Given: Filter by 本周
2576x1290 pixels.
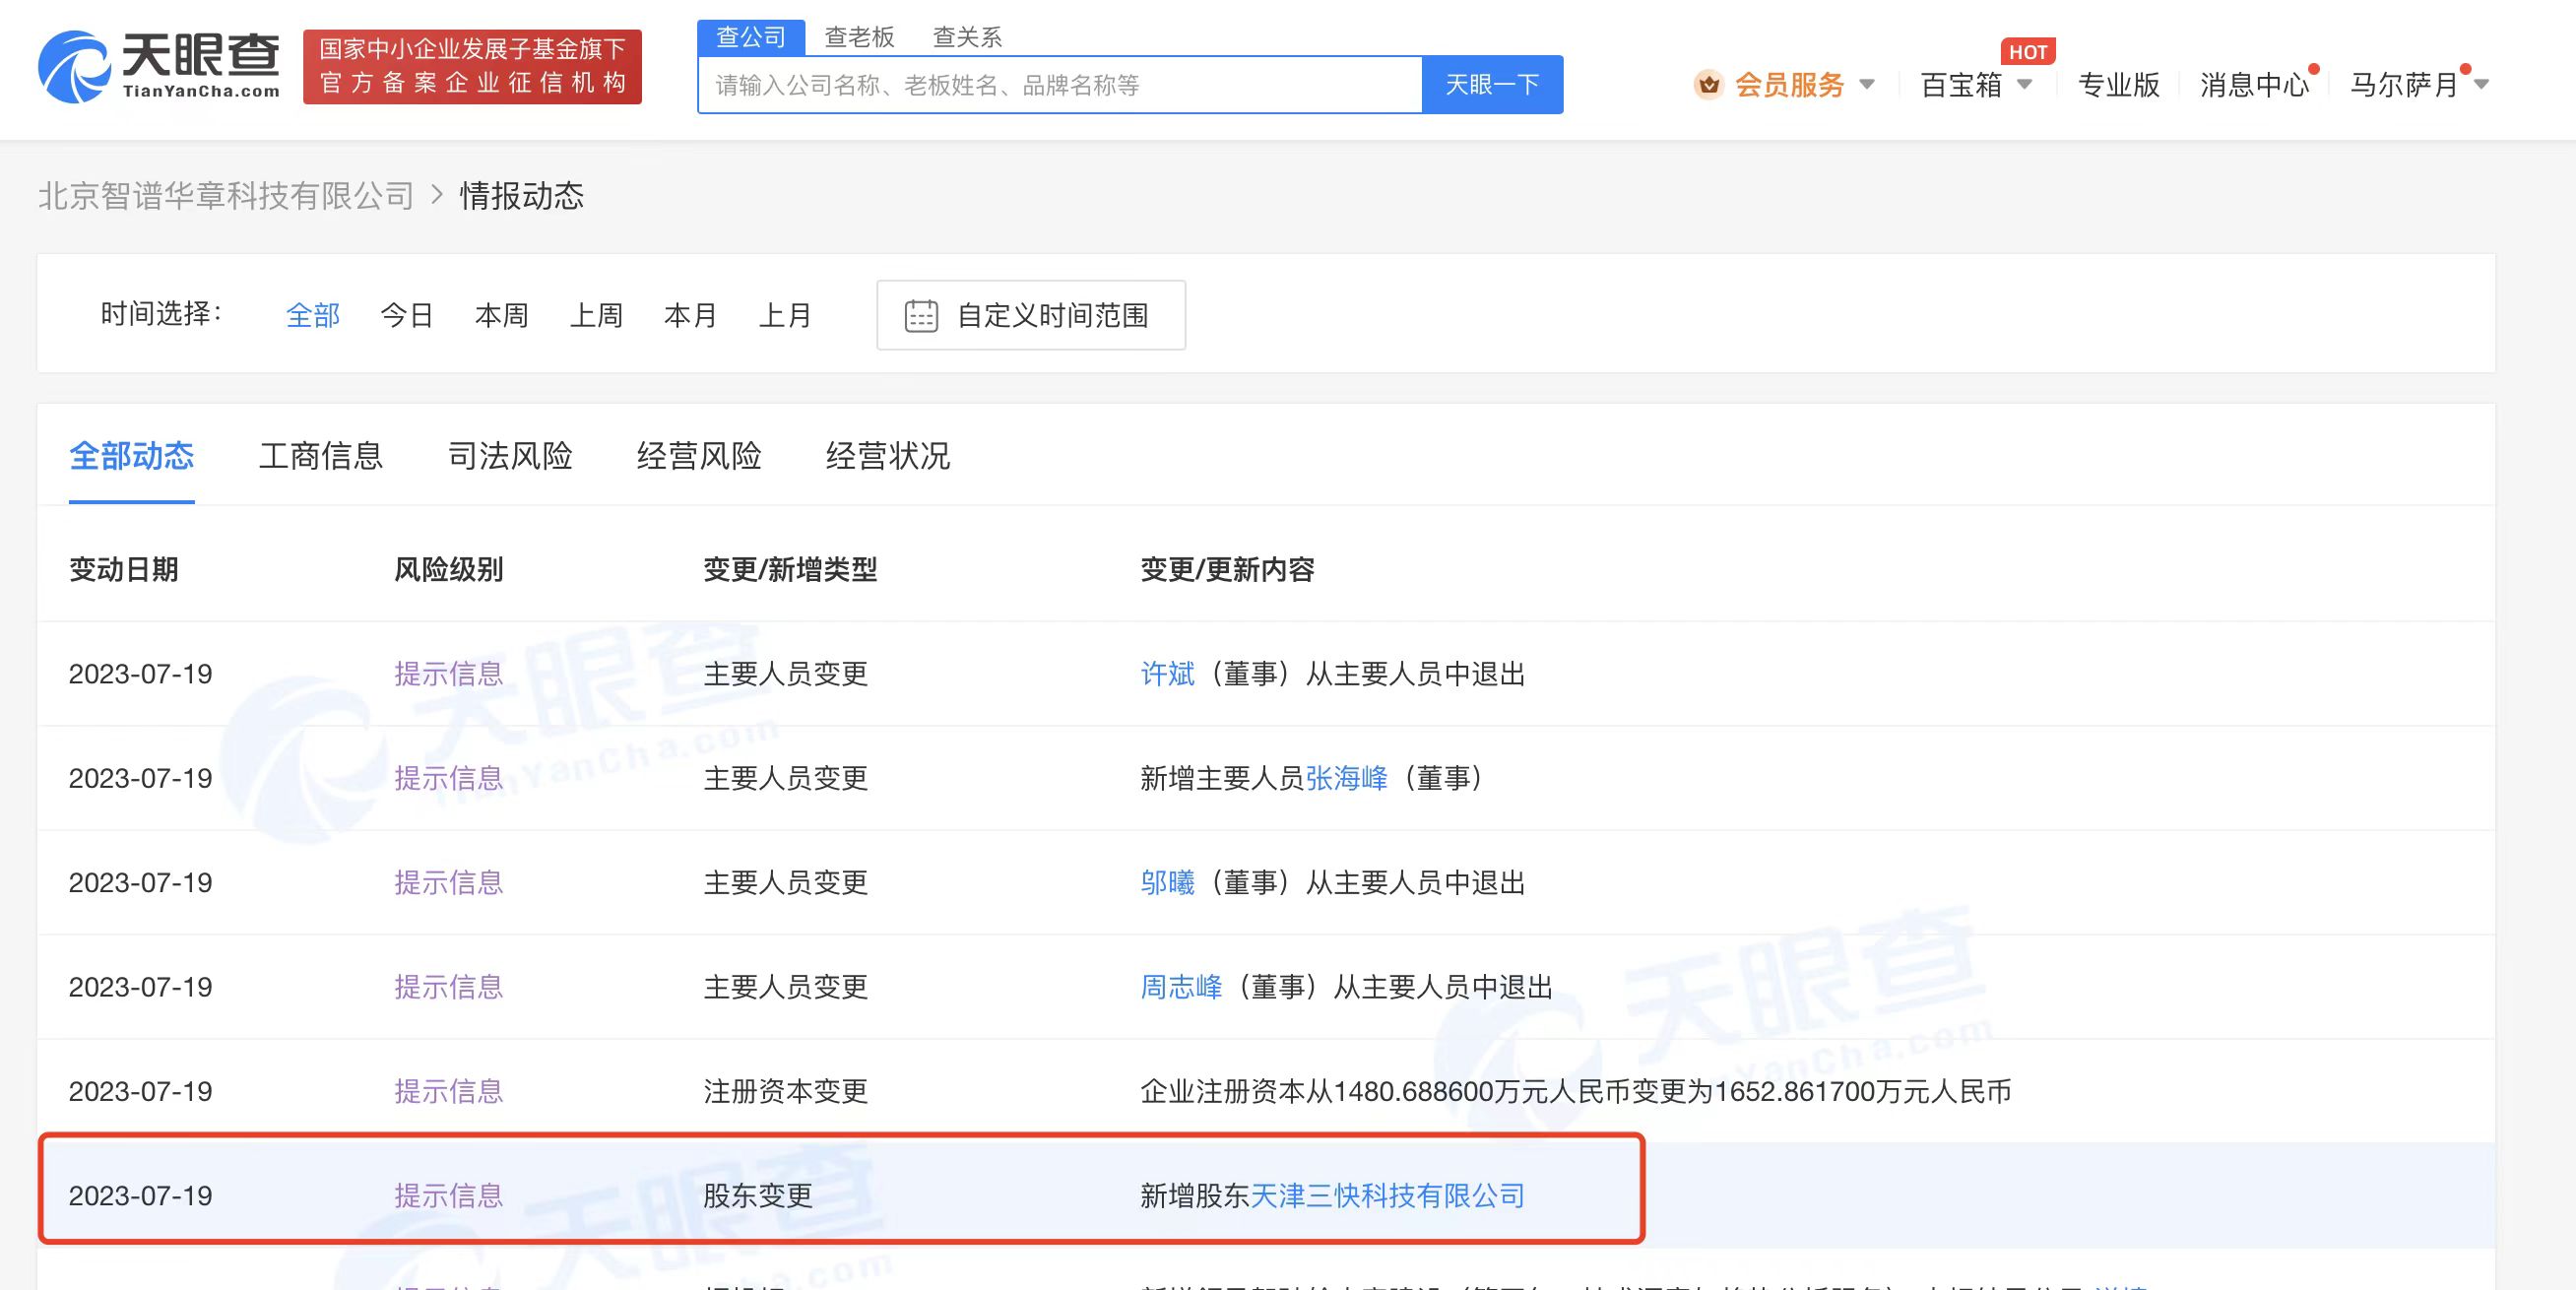Looking at the screenshot, I should (x=501, y=316).
